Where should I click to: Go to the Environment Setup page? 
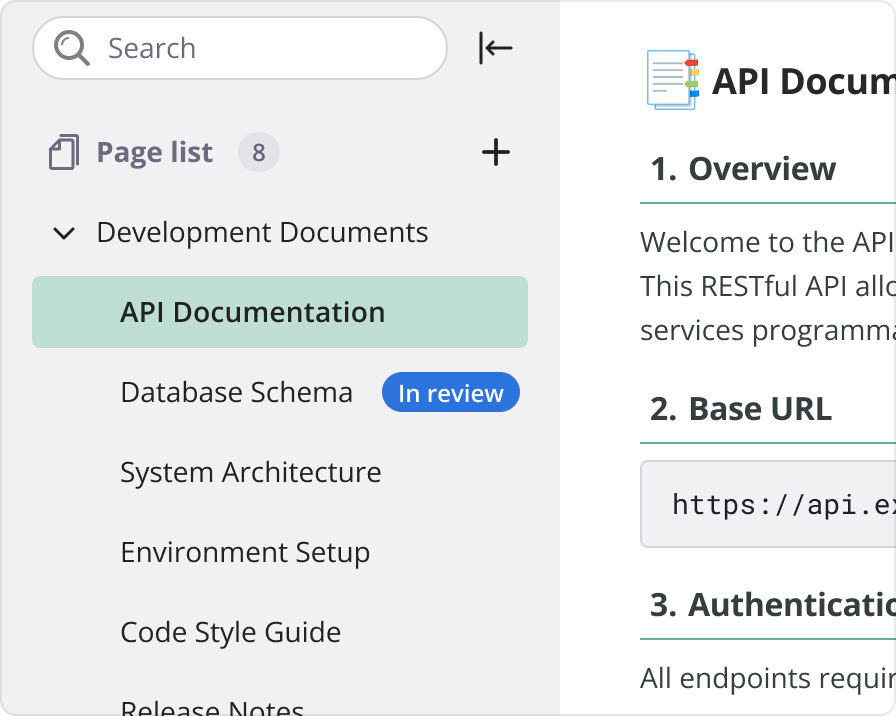[x=245, y=552]
